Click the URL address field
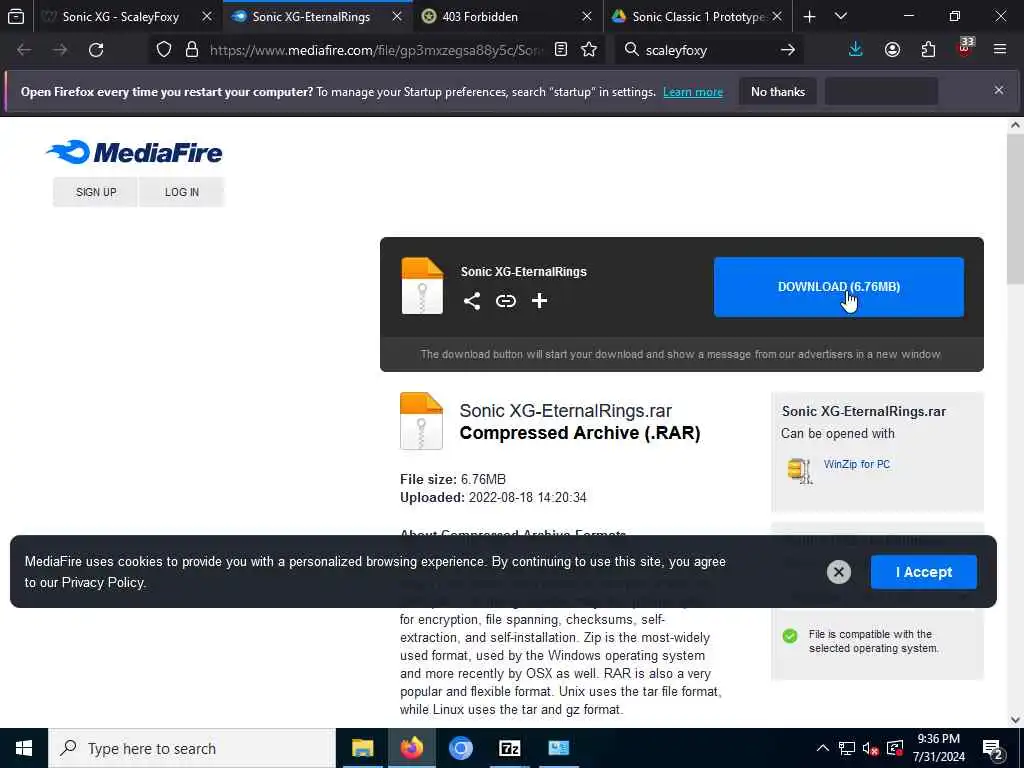Screen dimensions: 1024x768 click(x=376, y=50)
